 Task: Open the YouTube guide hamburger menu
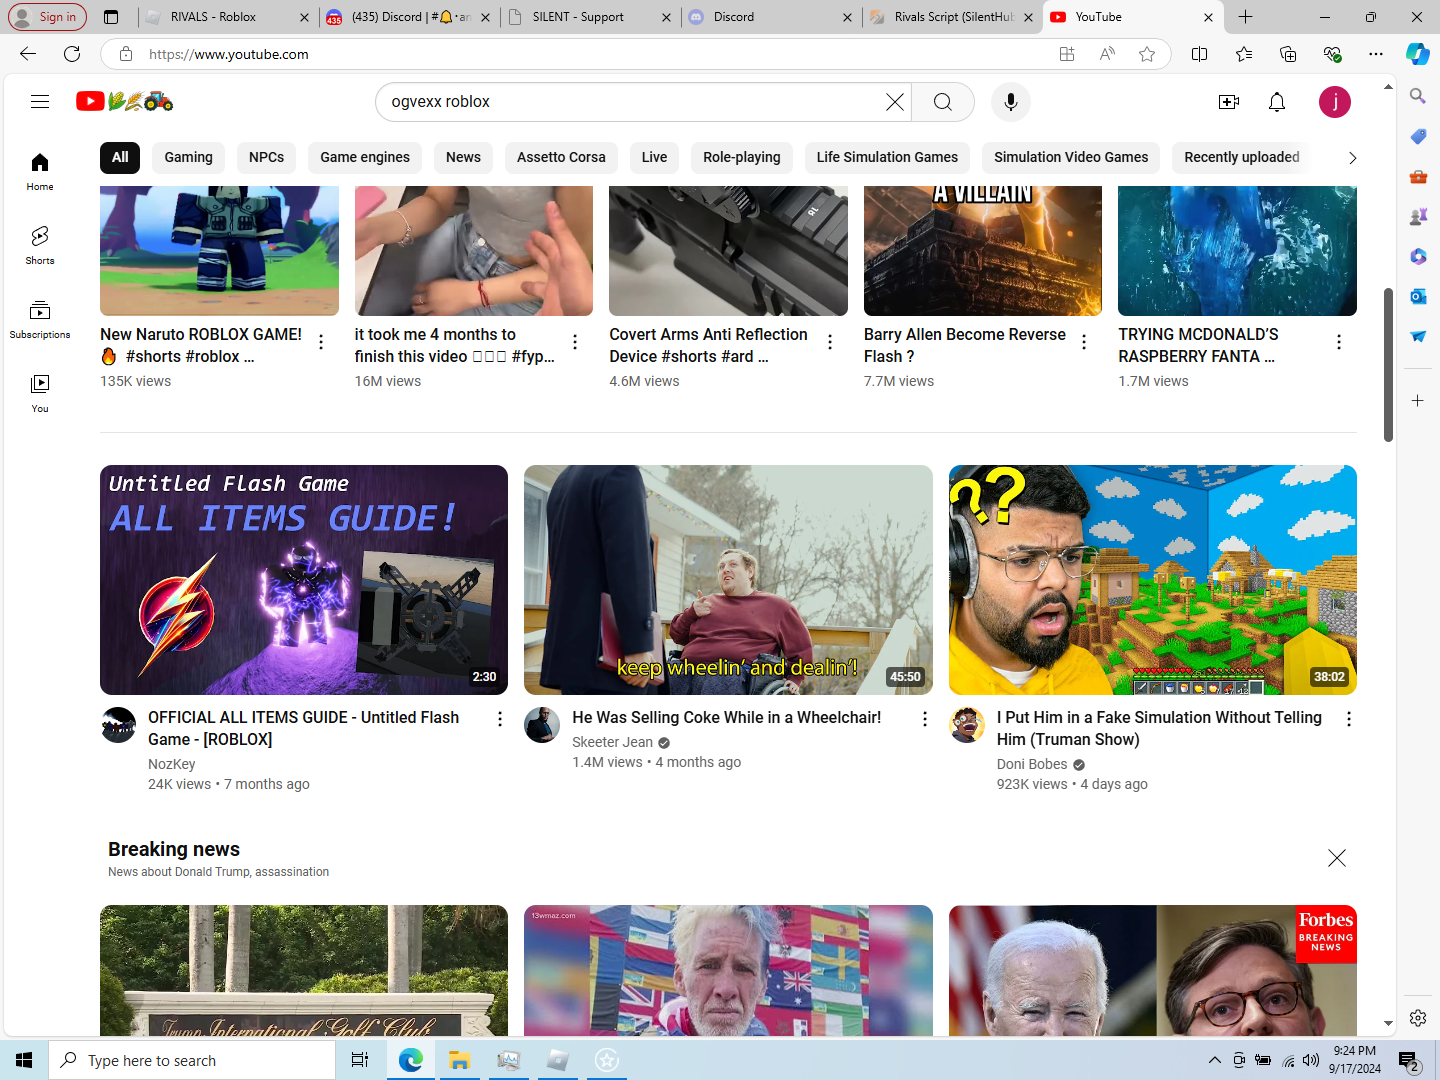(40, 101)
